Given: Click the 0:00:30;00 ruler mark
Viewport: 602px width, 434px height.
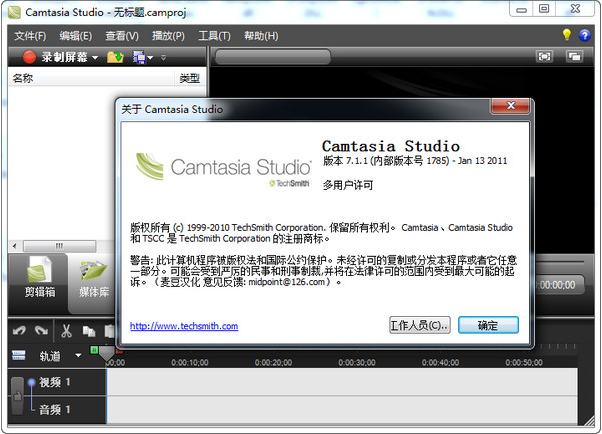Looking at the screenshot, I should 357,363.
